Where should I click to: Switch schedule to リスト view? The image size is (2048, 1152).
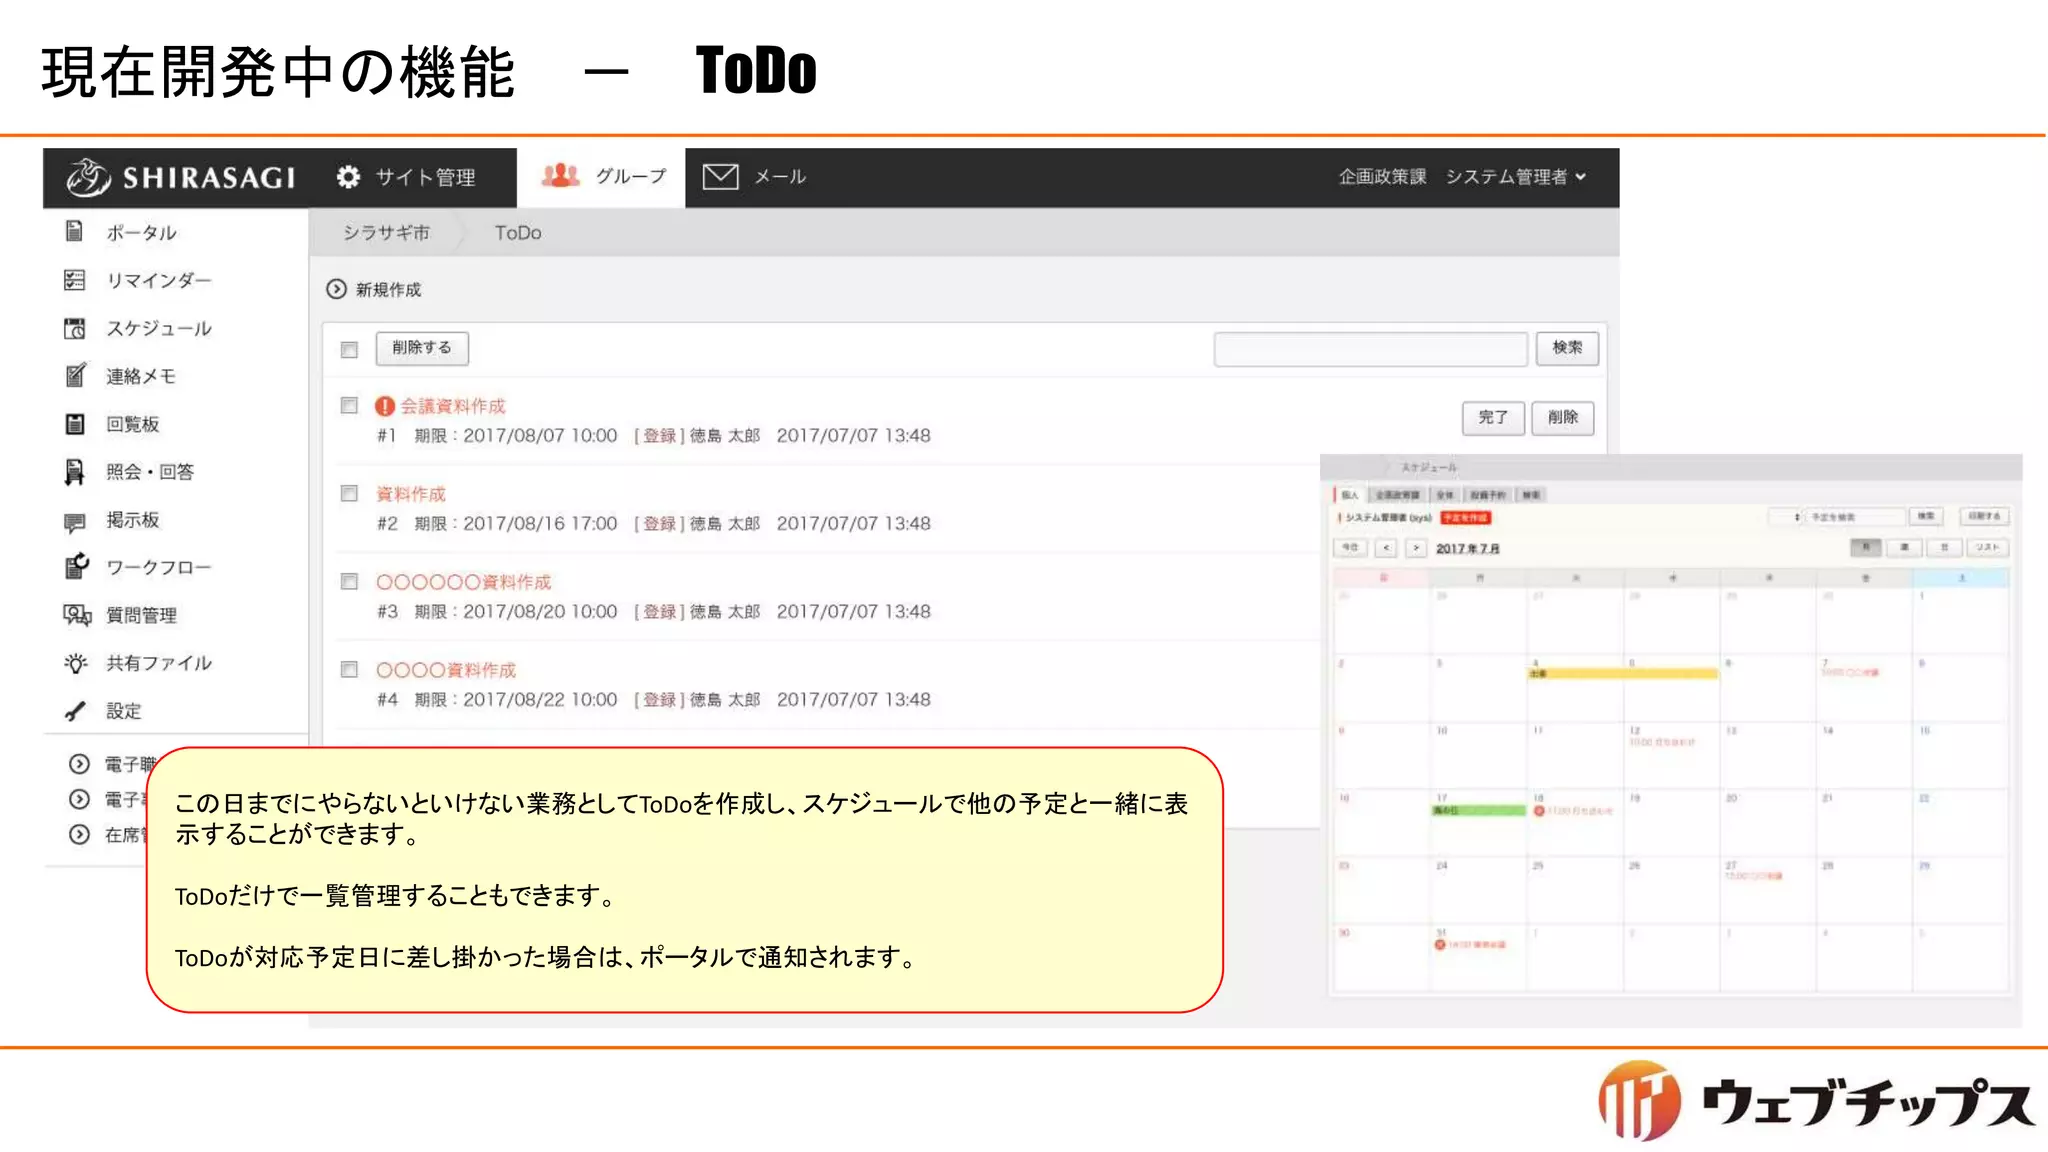point(1987,548)
